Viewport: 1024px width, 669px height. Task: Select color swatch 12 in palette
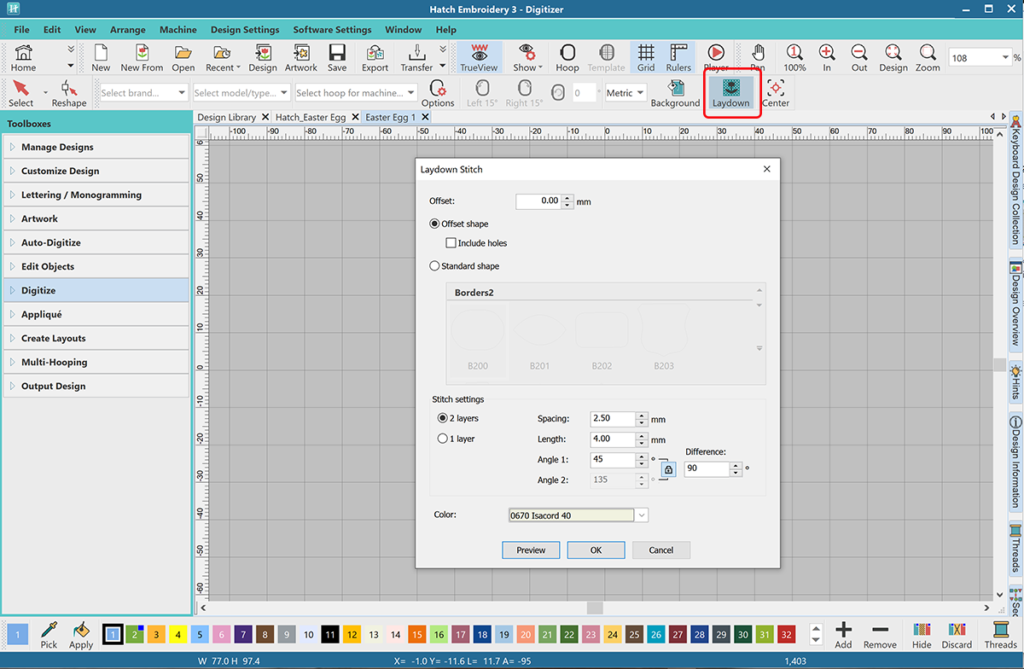point(352,635)
